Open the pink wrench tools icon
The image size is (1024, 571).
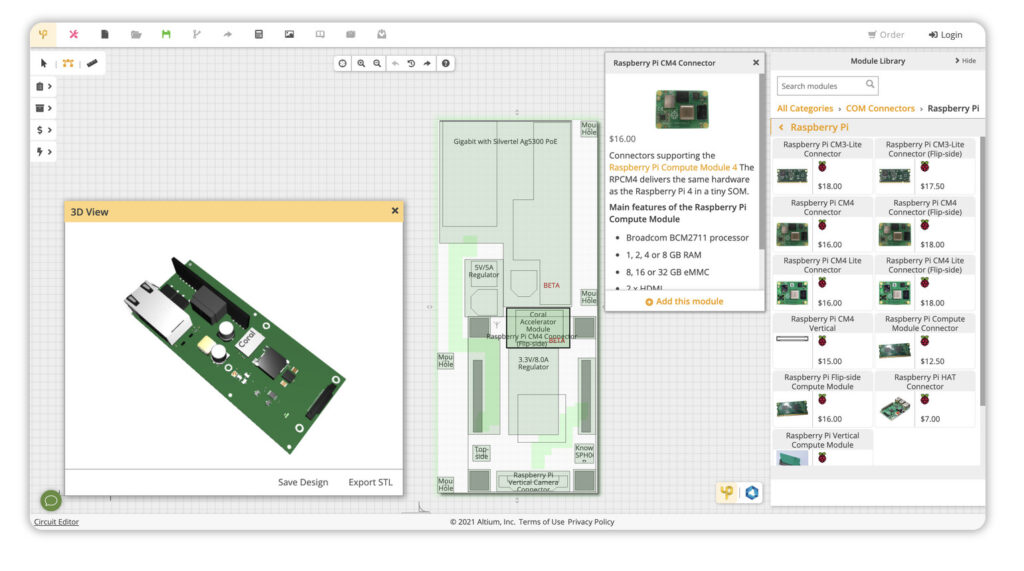74,34
